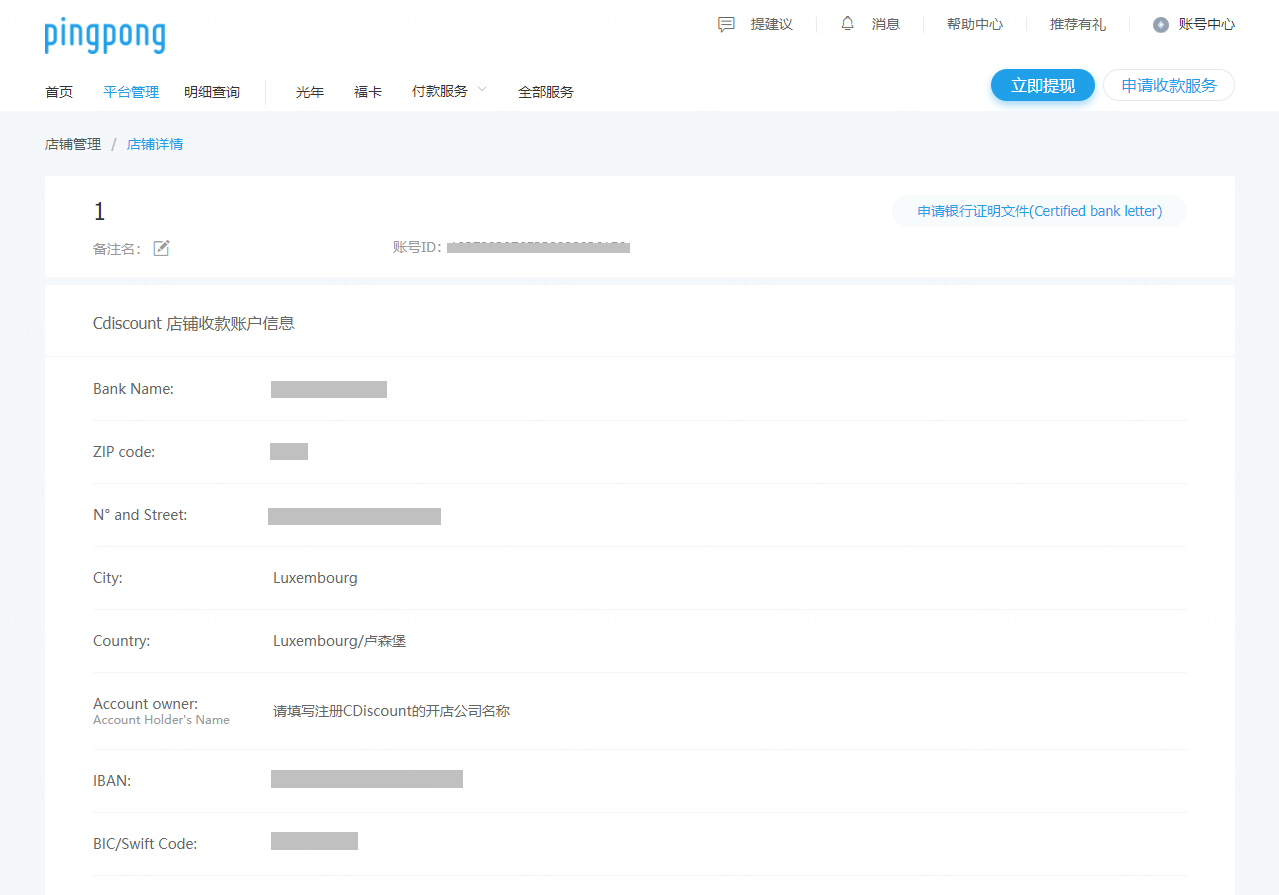The image size is (1279, 895).
Task: Click the store name "1" title
Action: click(x=99, y=211)
